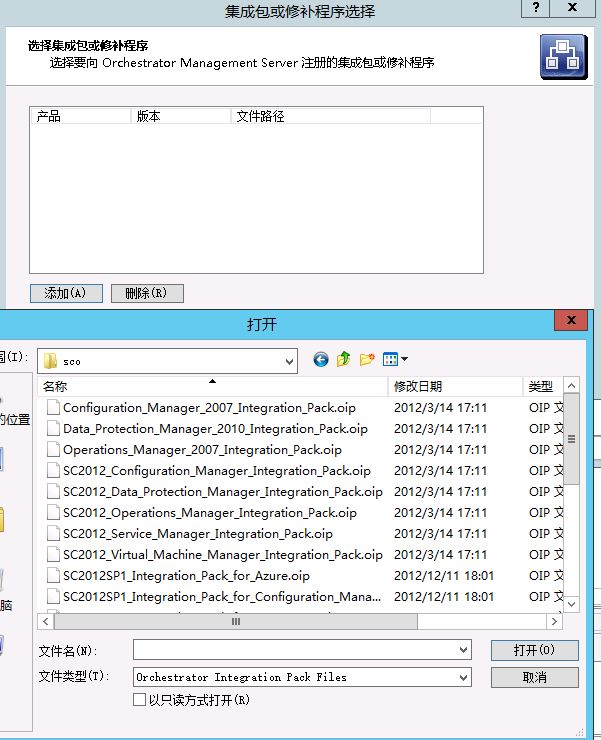This screenshot has width=601, height=740.
Task: Click the 产品 column header
Action: pos(81,116)
